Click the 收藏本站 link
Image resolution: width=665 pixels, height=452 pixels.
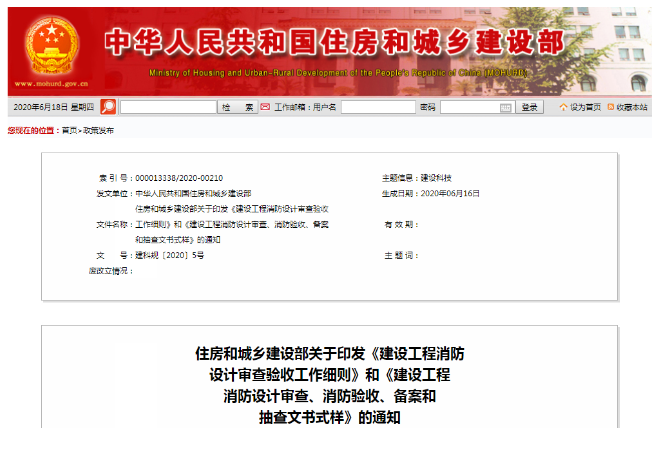631,107
